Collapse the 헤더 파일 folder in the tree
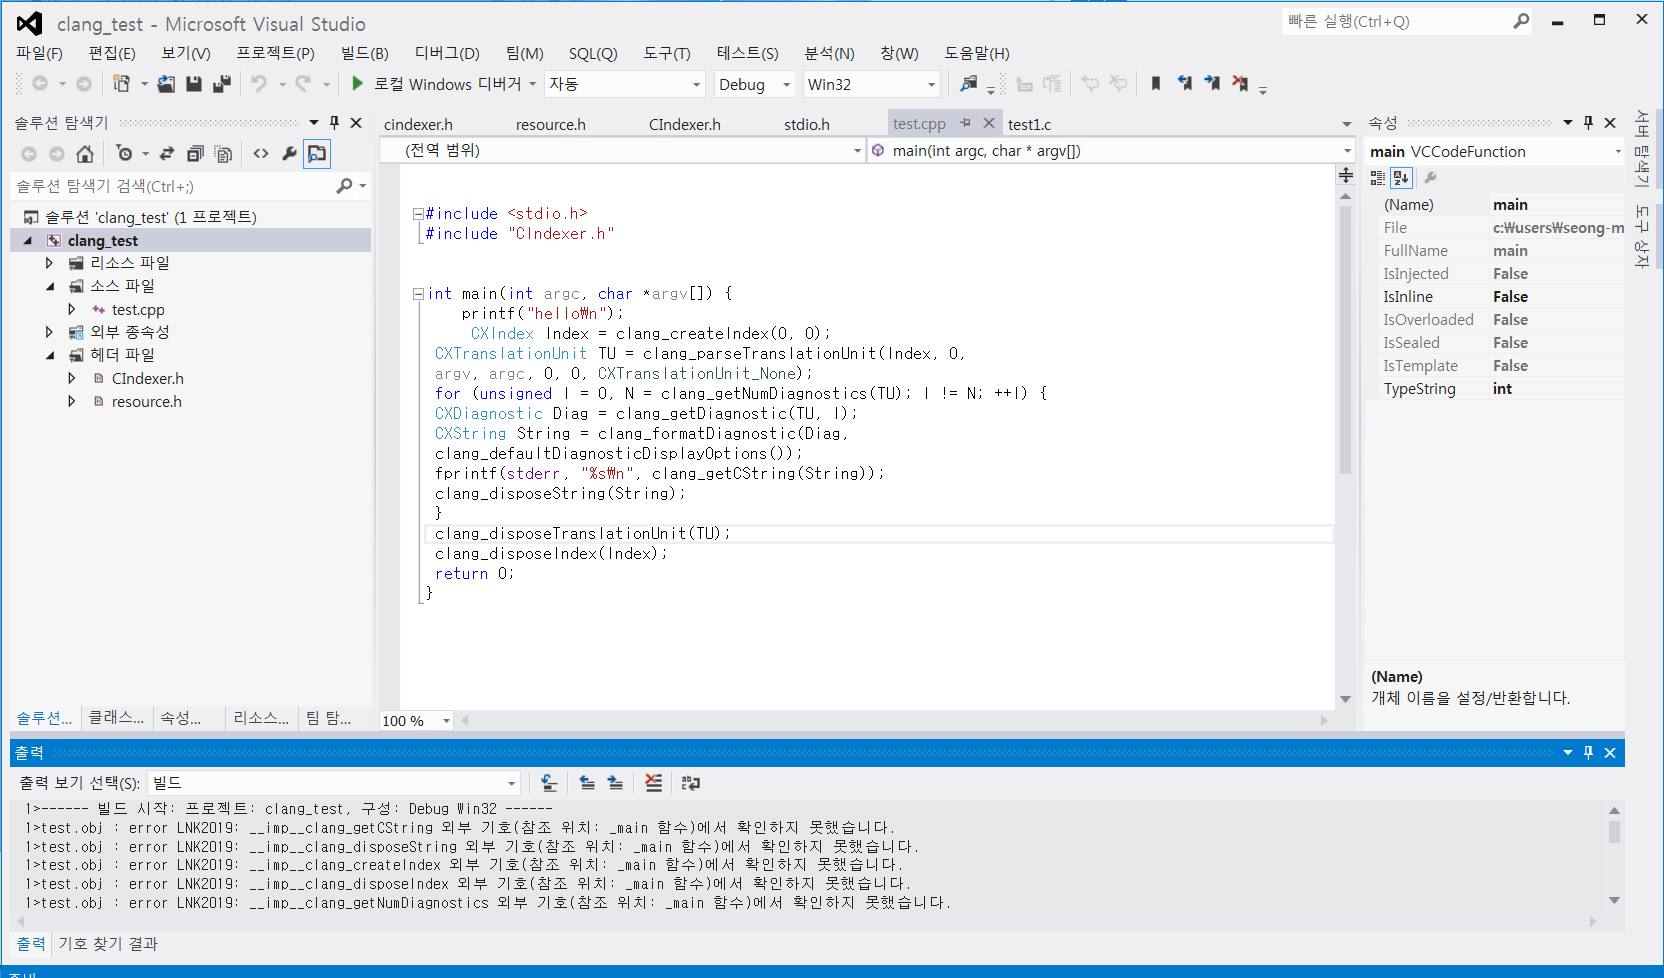The height and width of the screenshot is (978, 1664). point(50,355)
